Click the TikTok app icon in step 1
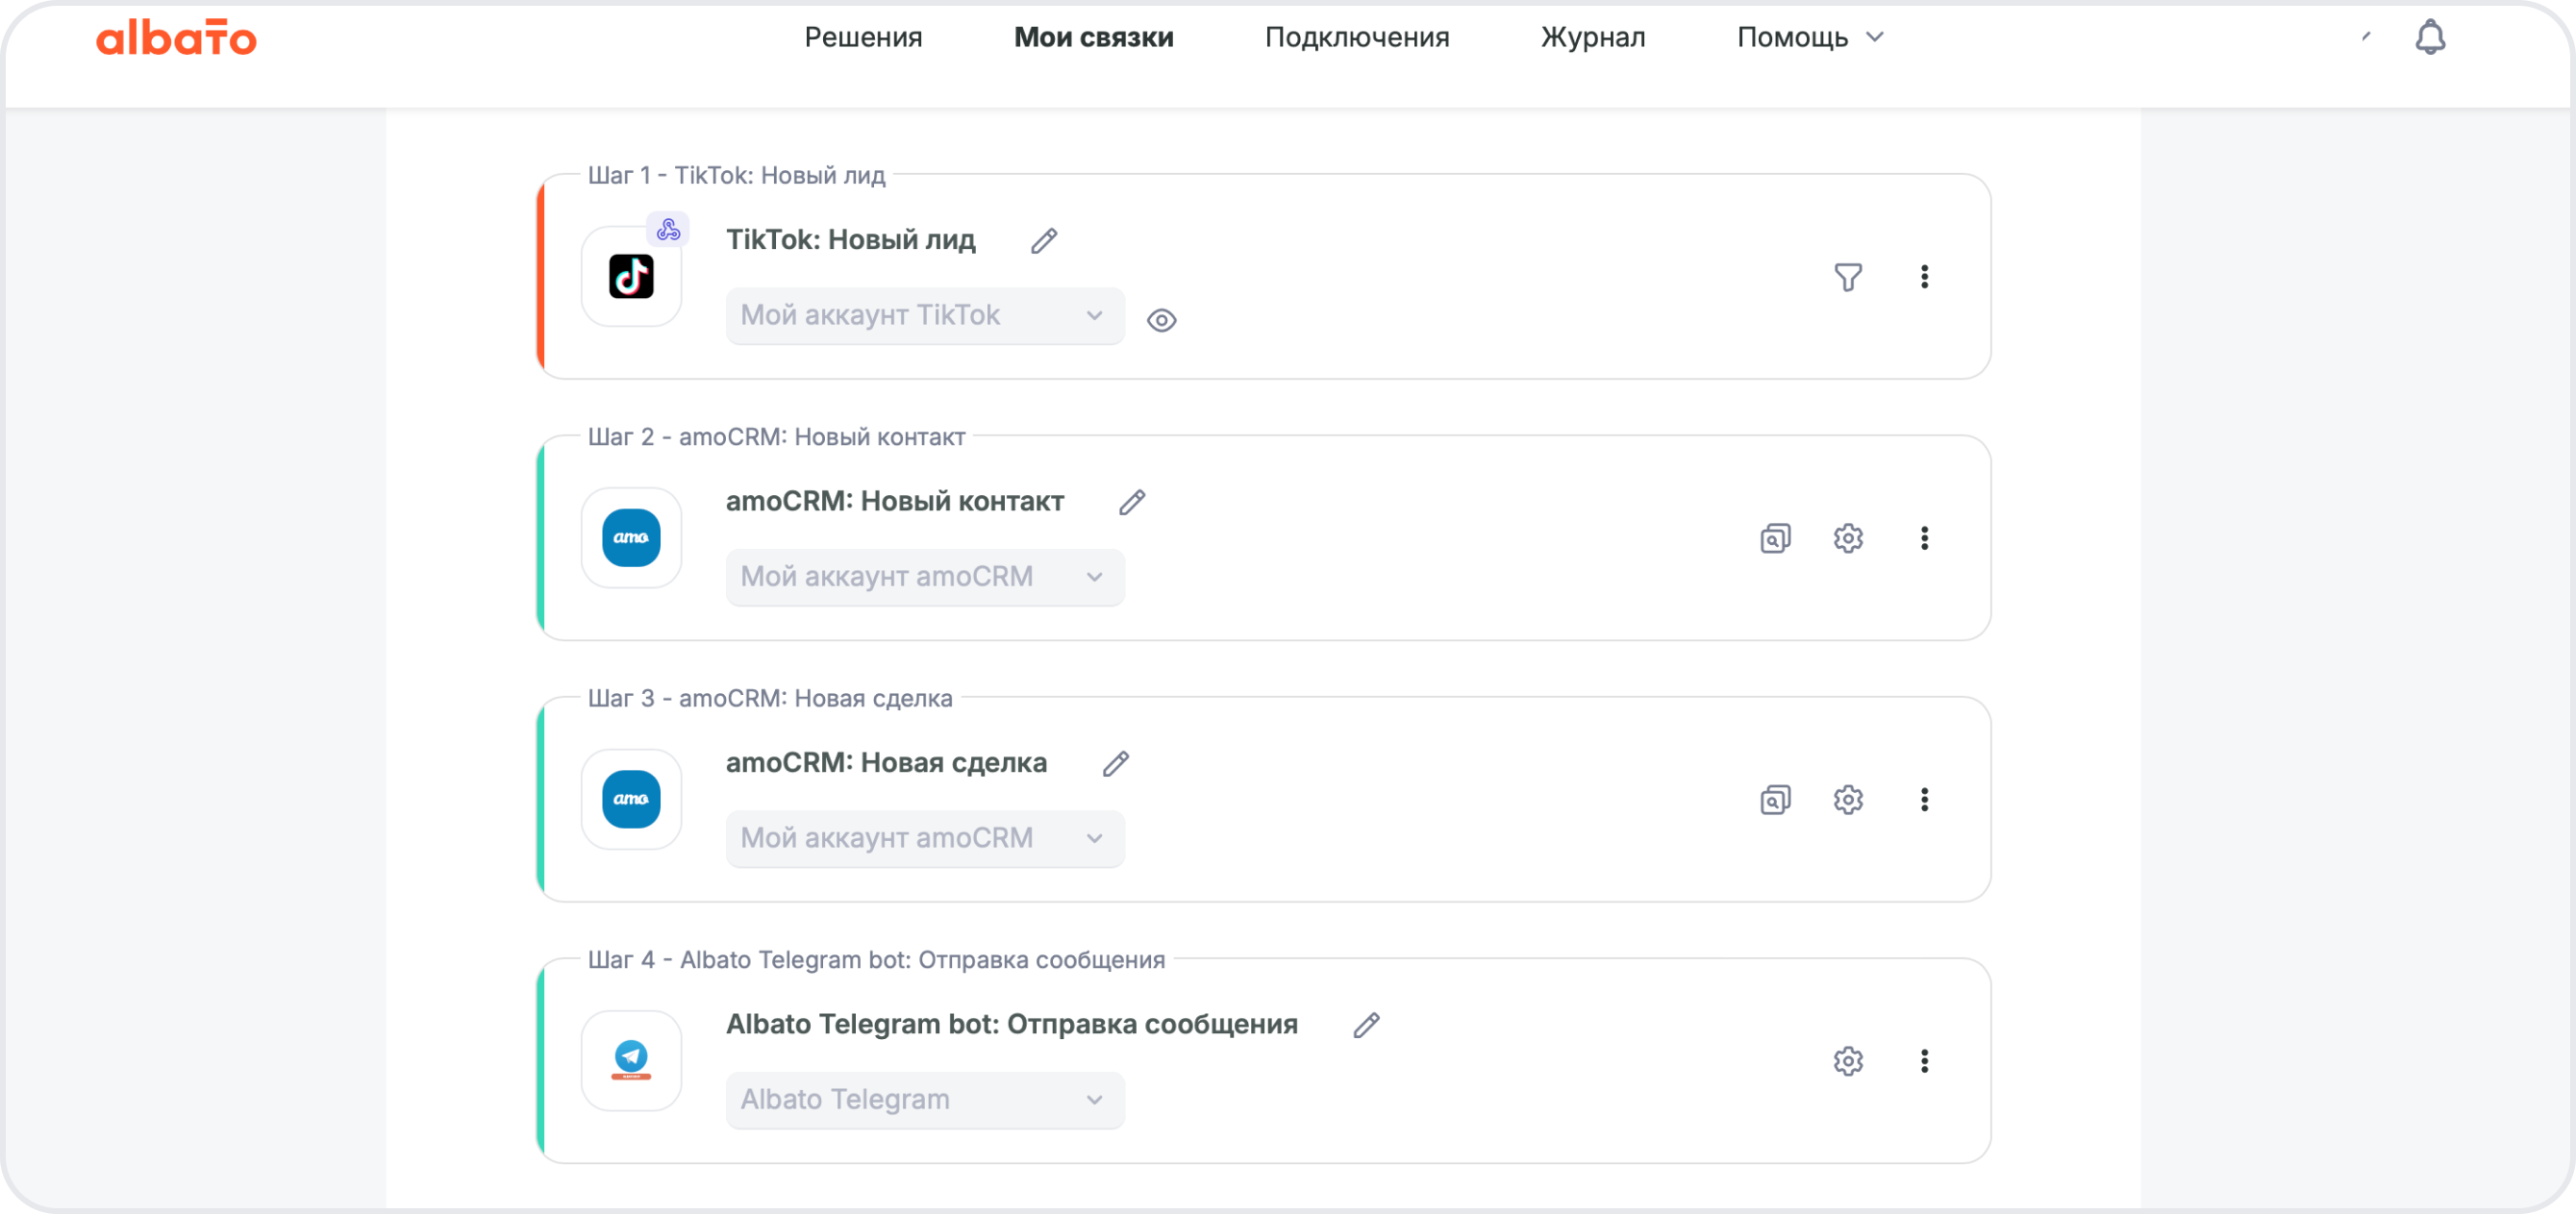This screenshot has width=2576, height=1214. tap(631, 276)
